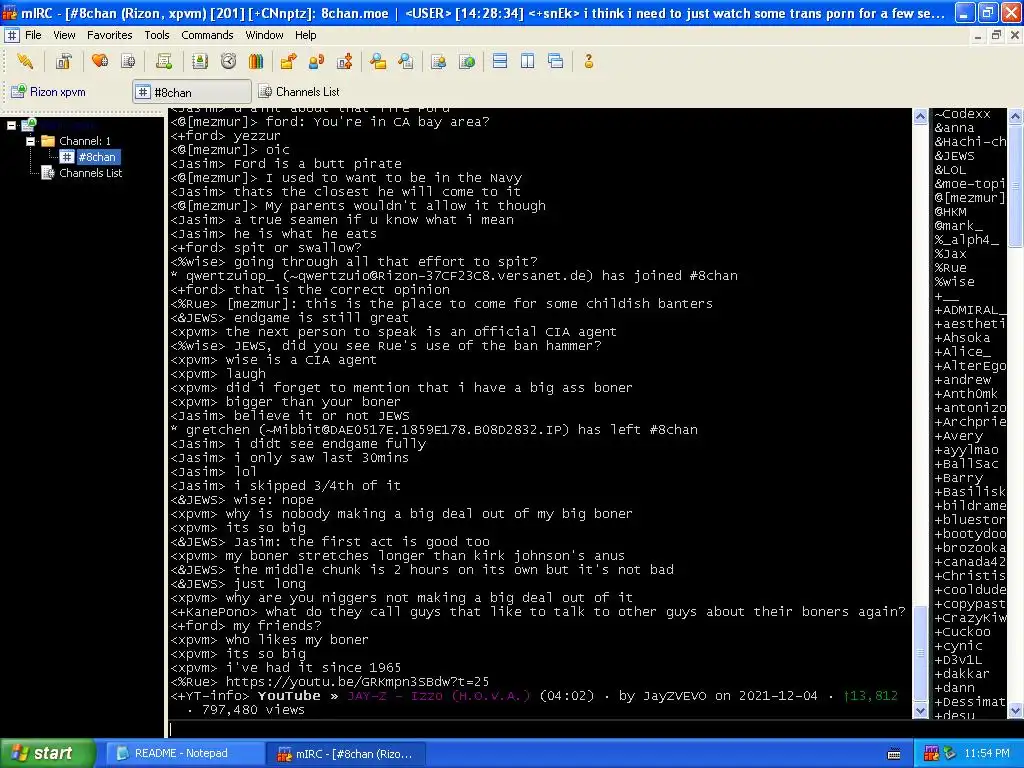The height and width of the screenshot is (768, 1024).
Task: Open the Help menu
Action: [306, 35]
